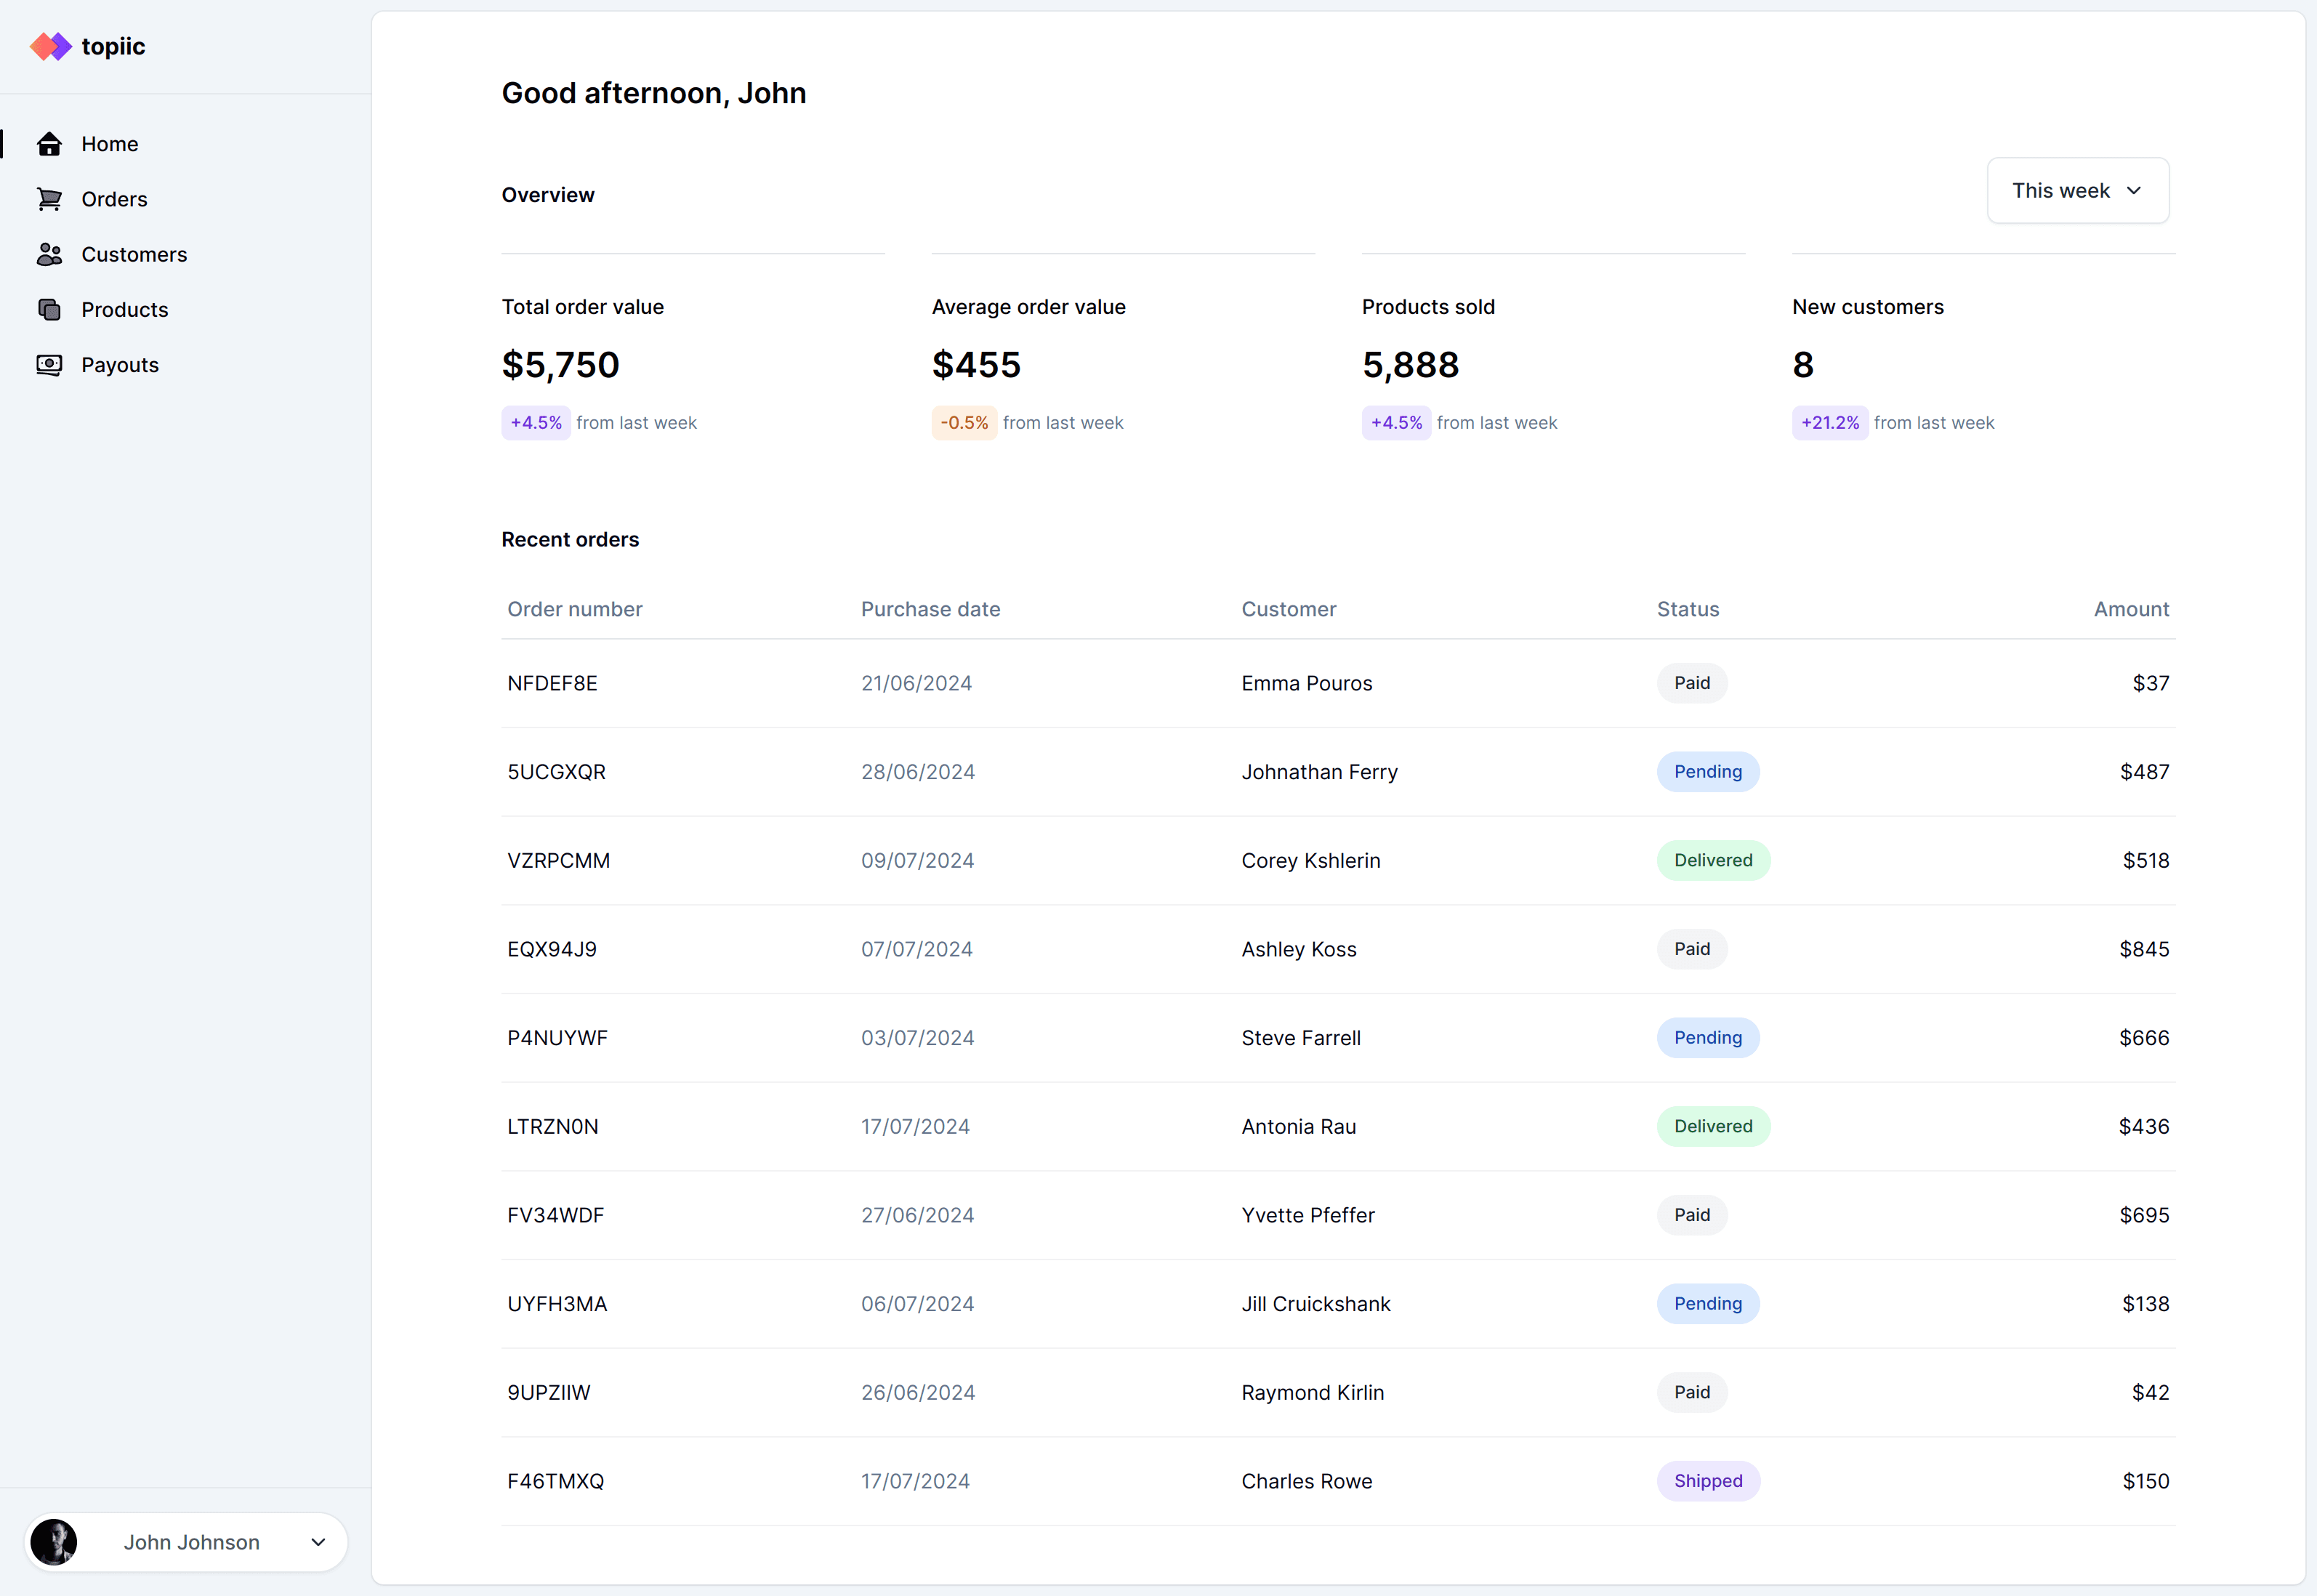This screenshot has width=2317, height=1596.
Task: Click the Pending badge for Johnathan Ferry
Action: tap(1707, 771)
